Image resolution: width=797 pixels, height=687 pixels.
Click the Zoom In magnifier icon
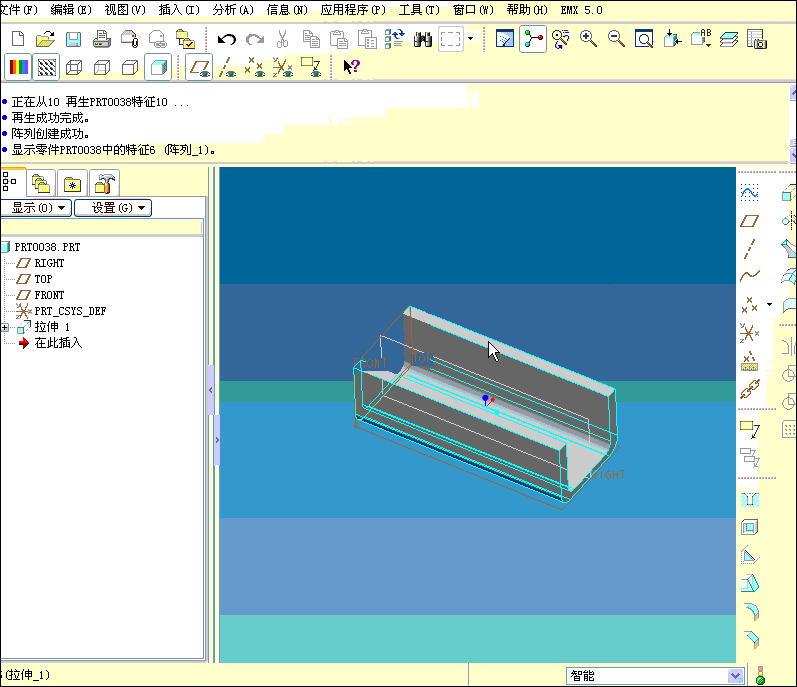pyautogui.click(x=588, y=39)
